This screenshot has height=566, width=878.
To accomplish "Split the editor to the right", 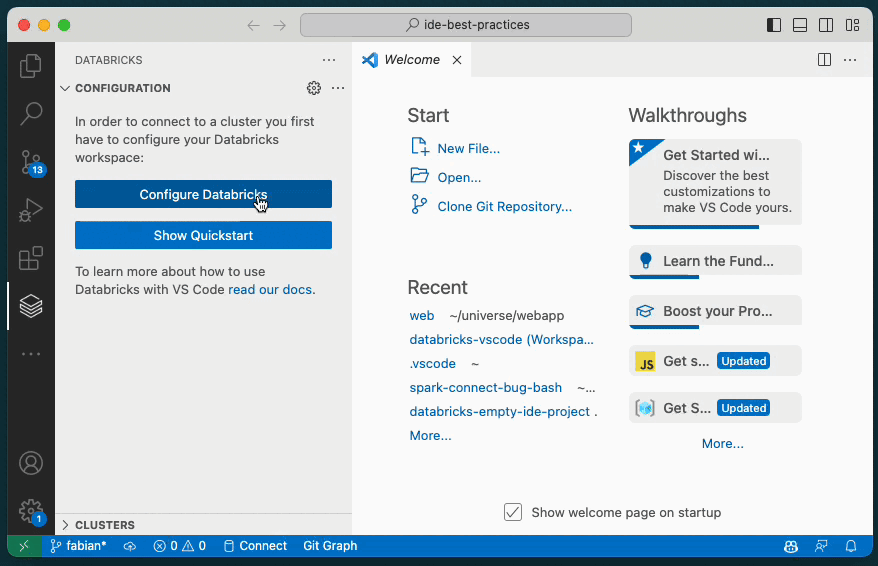I will pyautogui.click(x=824, y=60).
